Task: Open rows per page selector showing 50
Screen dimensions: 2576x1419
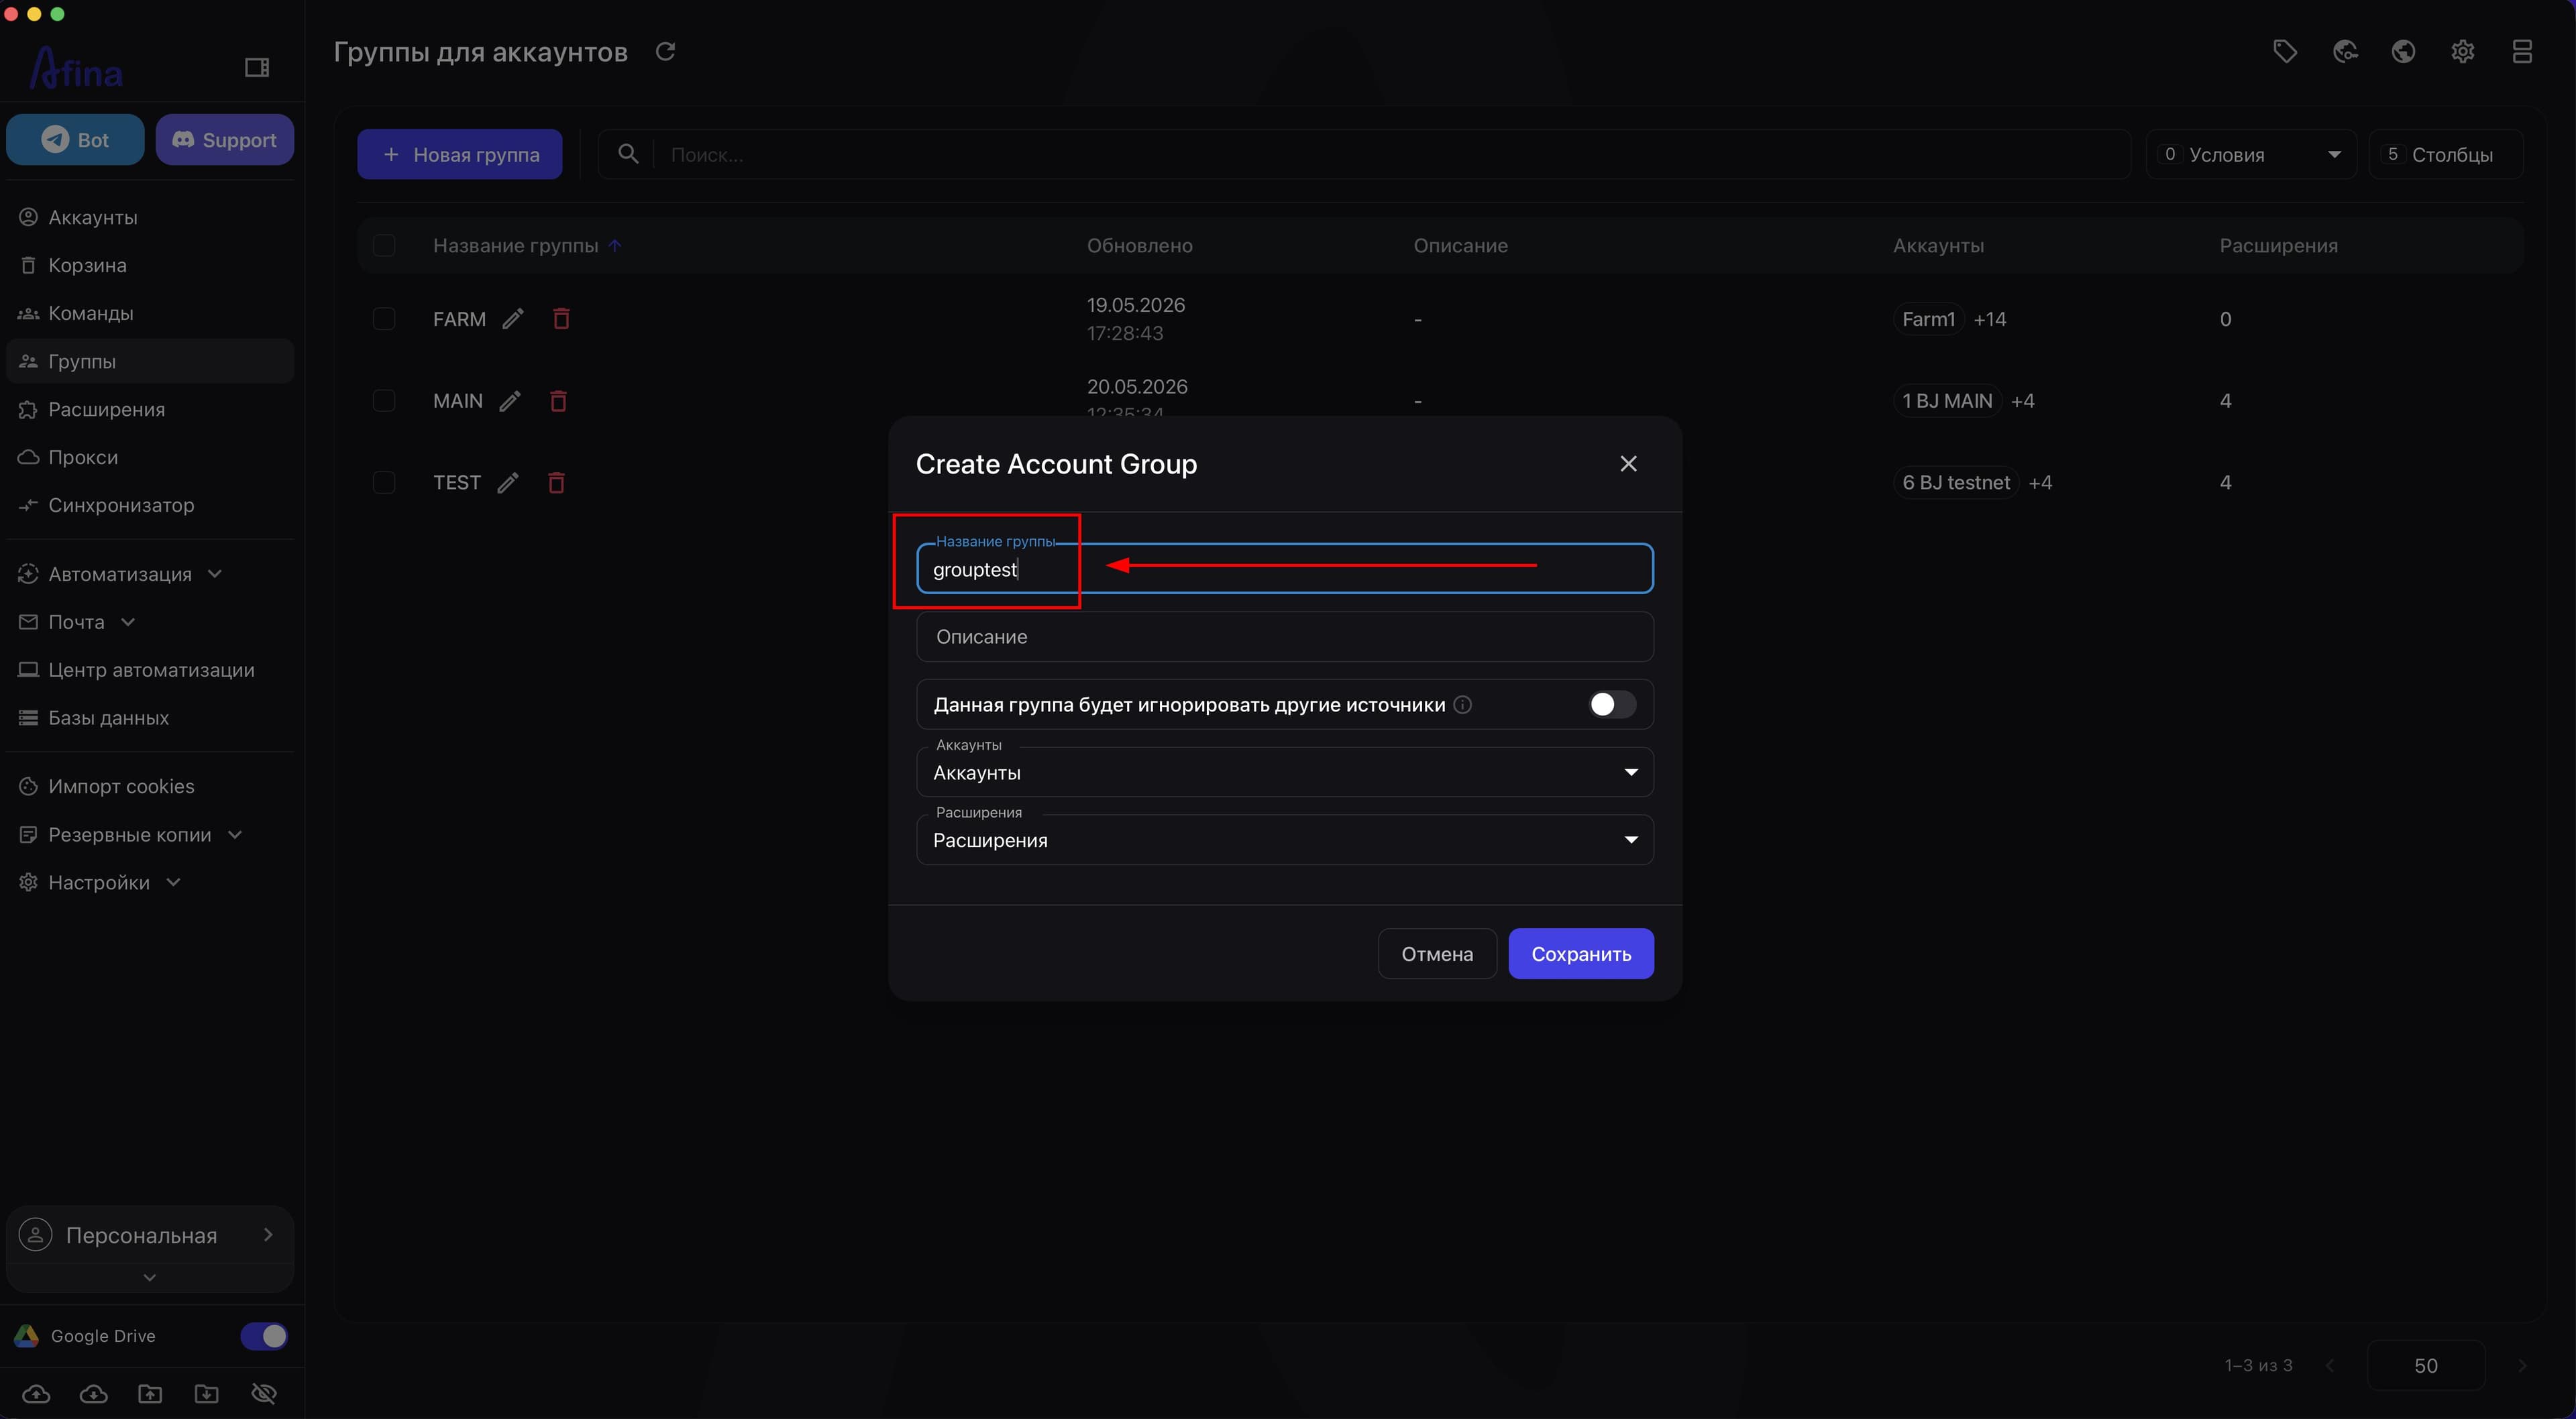Action: [x=2426, y=1365]
